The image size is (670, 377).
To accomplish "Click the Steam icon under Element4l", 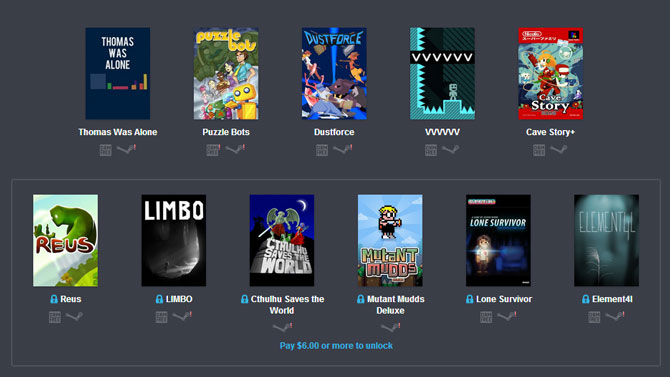I will (614, 316).
